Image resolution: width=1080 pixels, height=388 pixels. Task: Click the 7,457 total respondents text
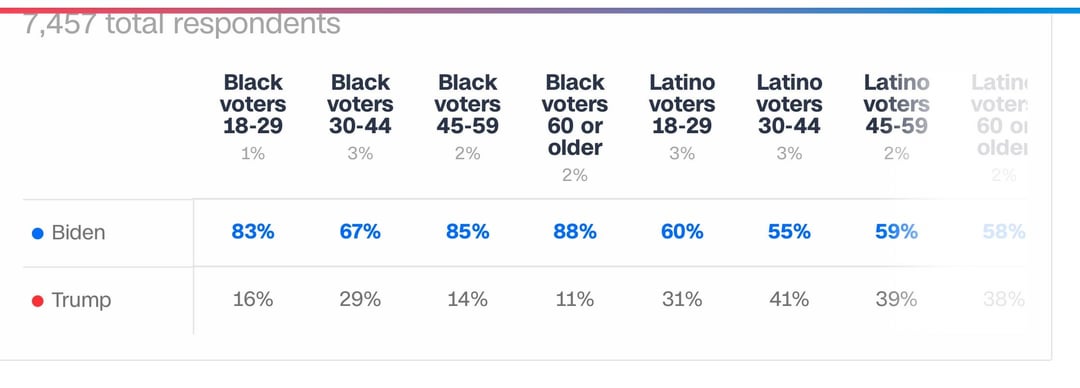click(x=182, y=25)
